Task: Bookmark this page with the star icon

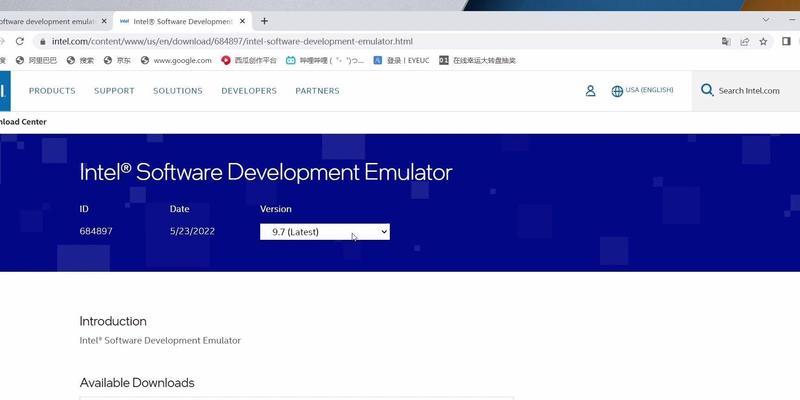Action: pos(763,41)
